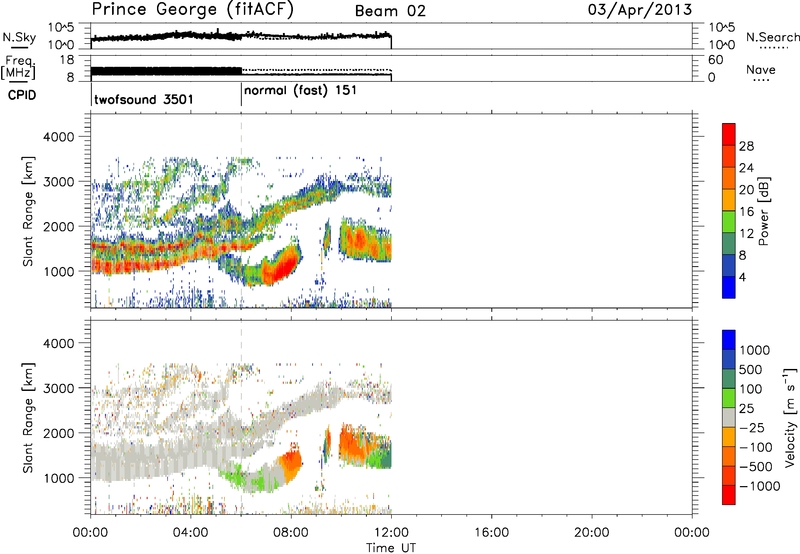This screenshot has width=800, height=554.
Task: Click the 'N.Search' legend label
Action: [x=772, y=37]
